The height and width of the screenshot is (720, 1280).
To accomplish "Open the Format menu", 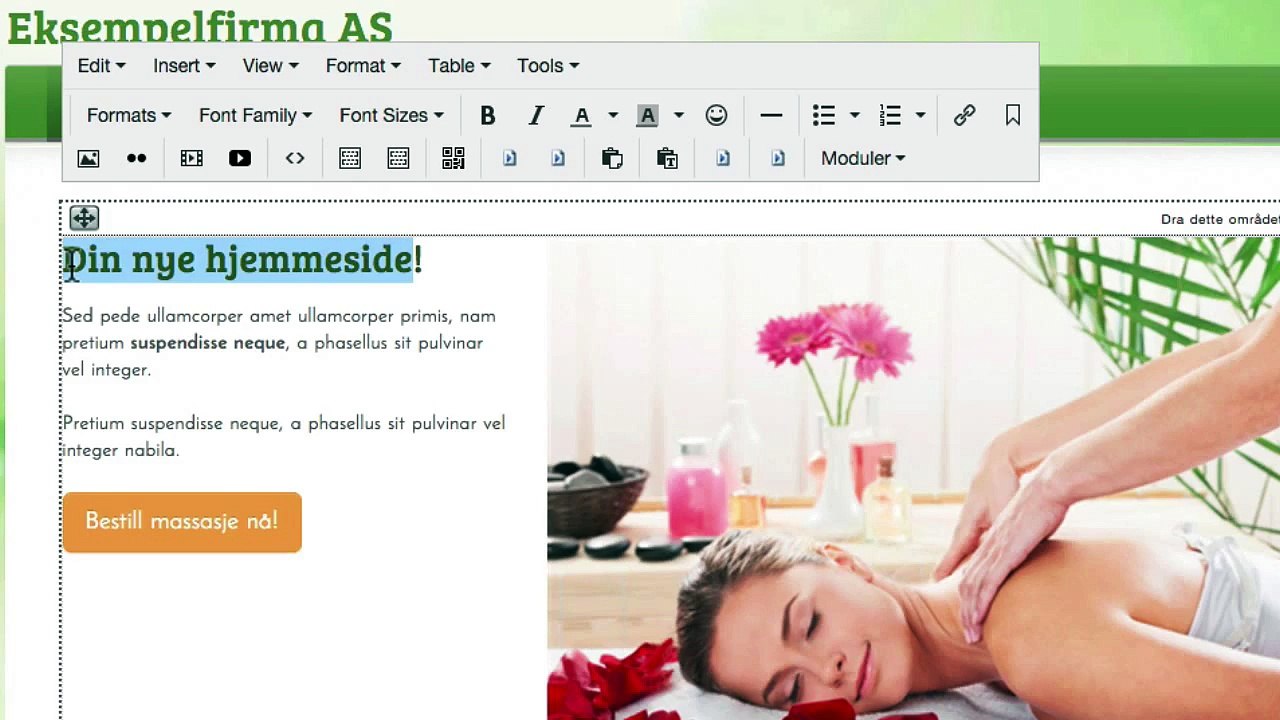I will pos(363,65).
